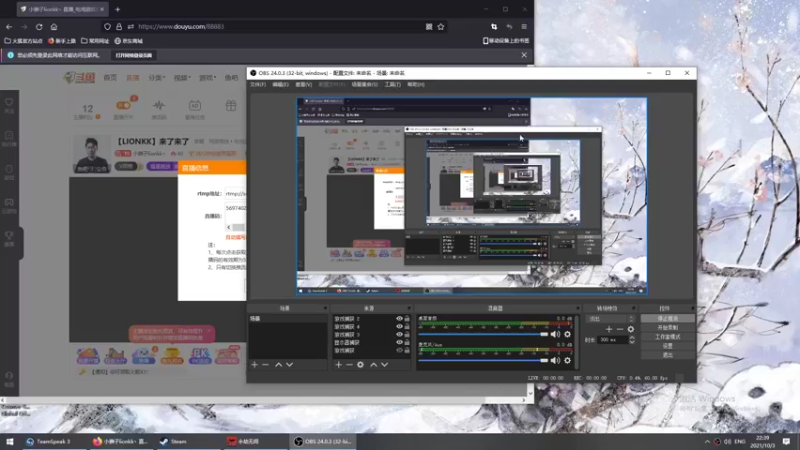This screenshot has height=450, width=800.
Task: Toggle lock on 窗口捕获 3 source
Action: [x=407, y=334]
